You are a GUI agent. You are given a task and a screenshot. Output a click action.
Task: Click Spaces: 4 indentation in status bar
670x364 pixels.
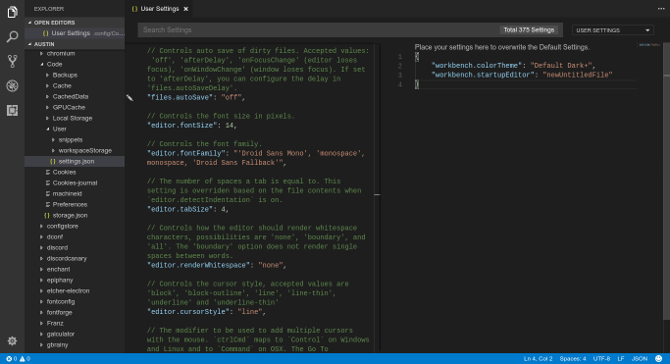point(573,358)
